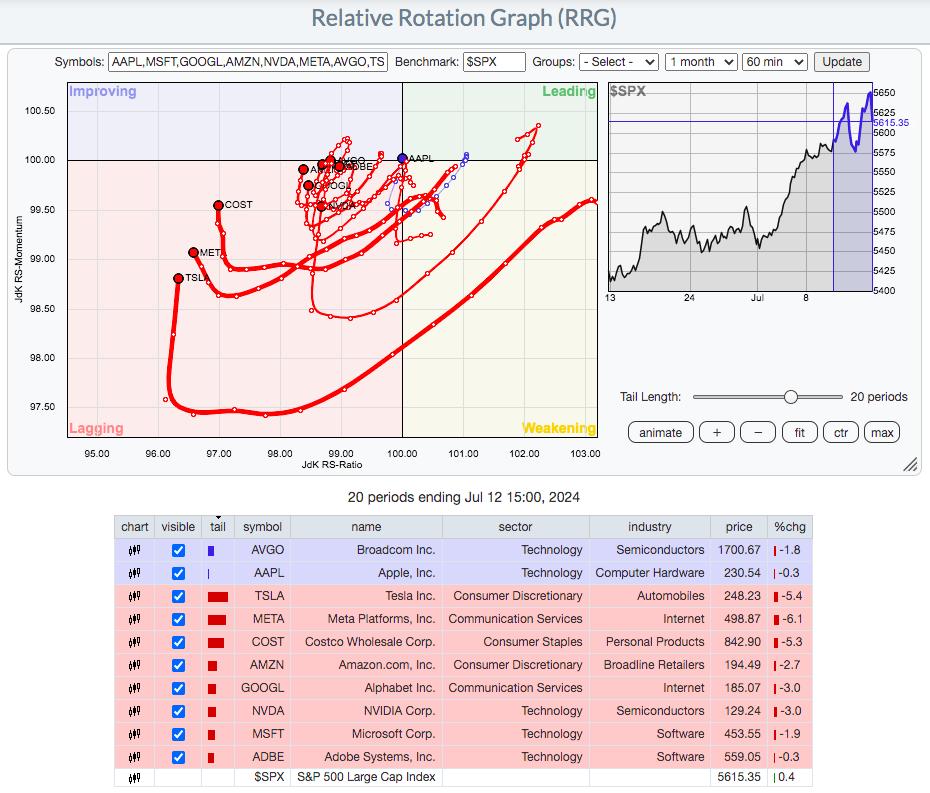Adjust the Tail Length slider
The width and height of the screenshot is (930, 793).
click(790, 397)
